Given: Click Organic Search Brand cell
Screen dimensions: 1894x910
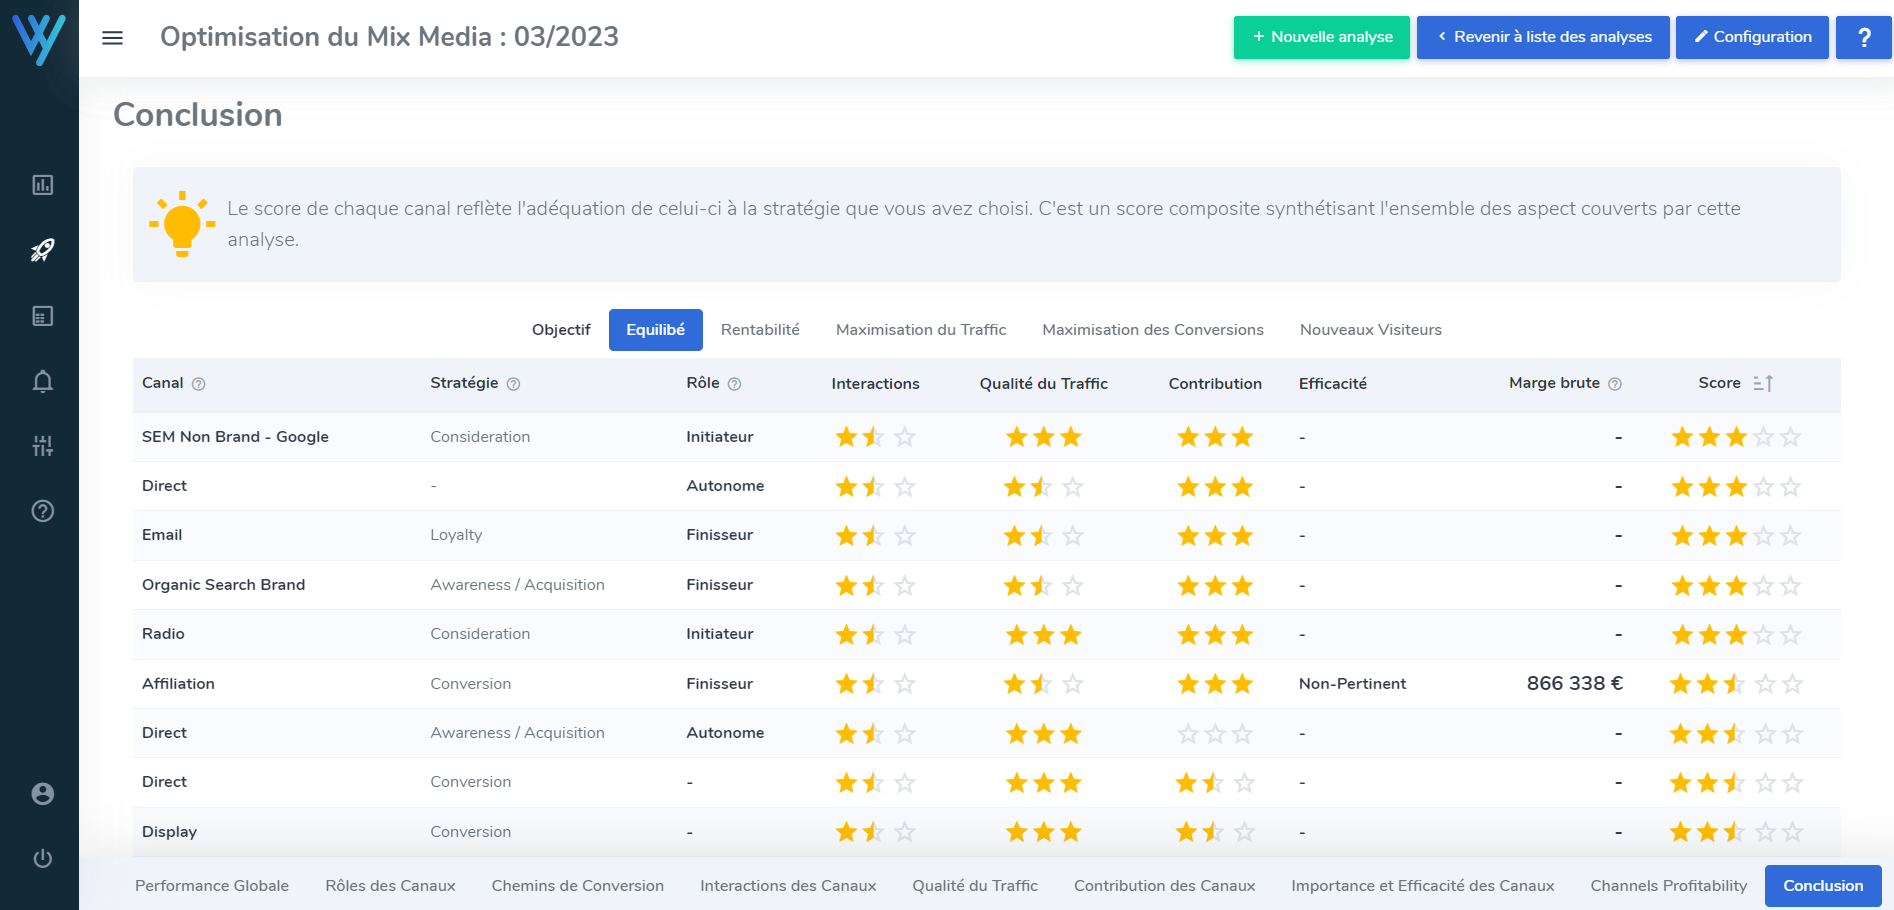Looking at the screenshot, I should [223, 585].
